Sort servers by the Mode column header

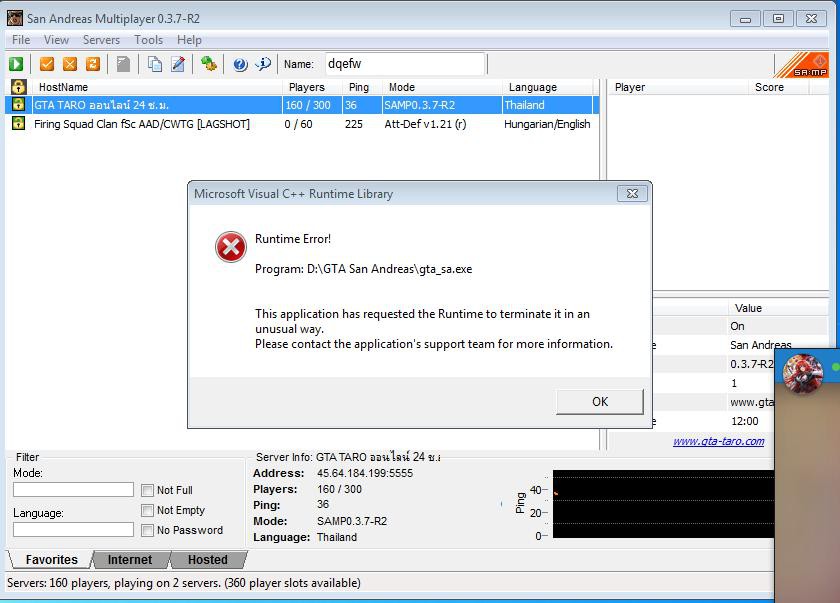442,87
